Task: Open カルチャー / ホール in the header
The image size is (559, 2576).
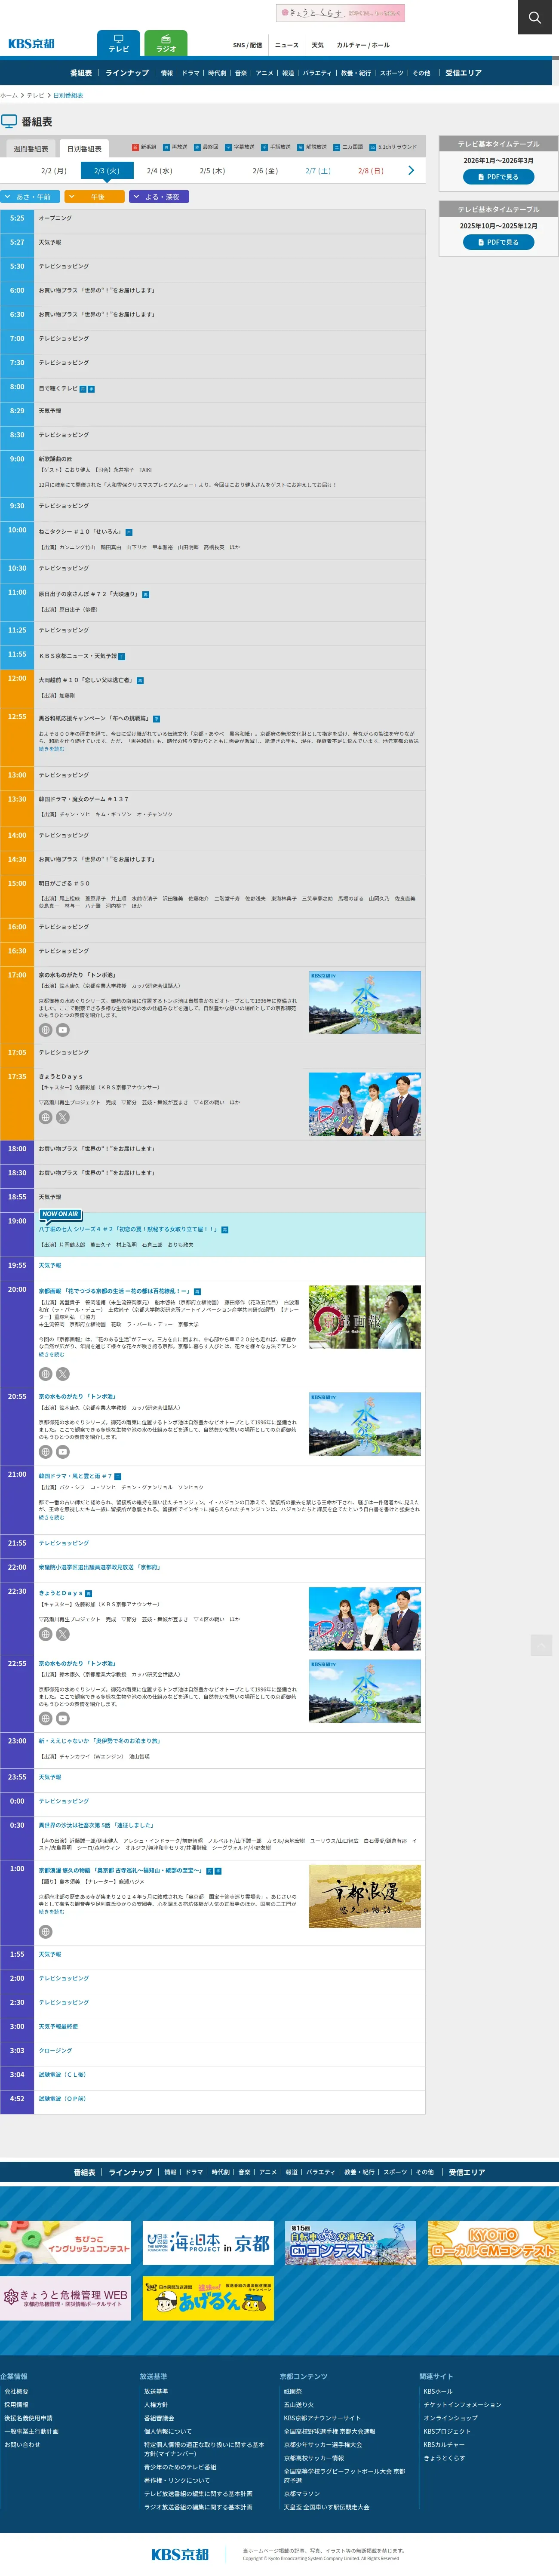Action: [363, 45]
